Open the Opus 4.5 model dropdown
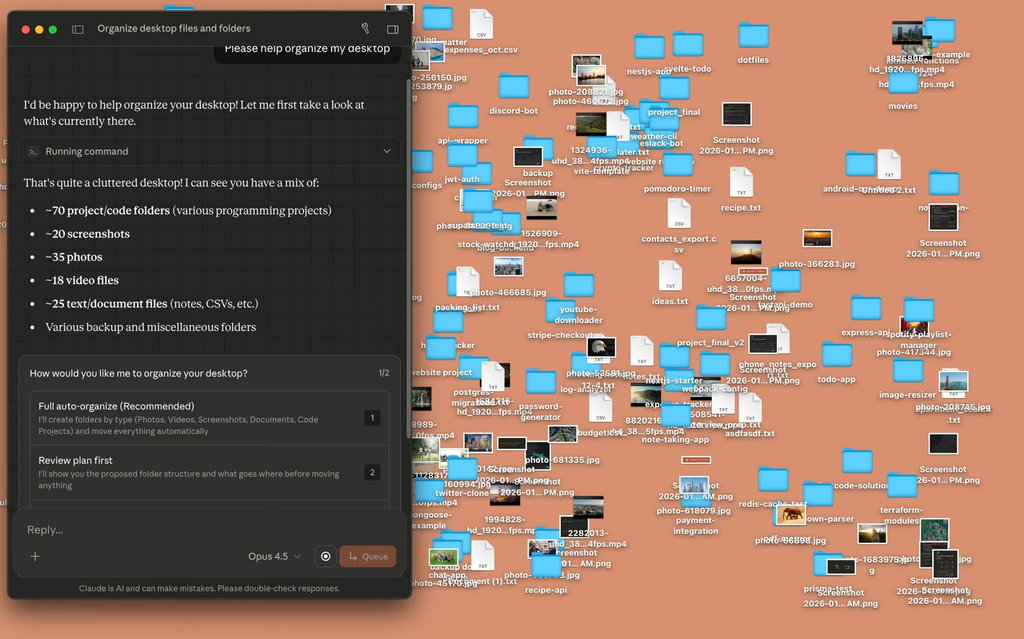This screenshot has width=1024, height=639. pos(273,556)
